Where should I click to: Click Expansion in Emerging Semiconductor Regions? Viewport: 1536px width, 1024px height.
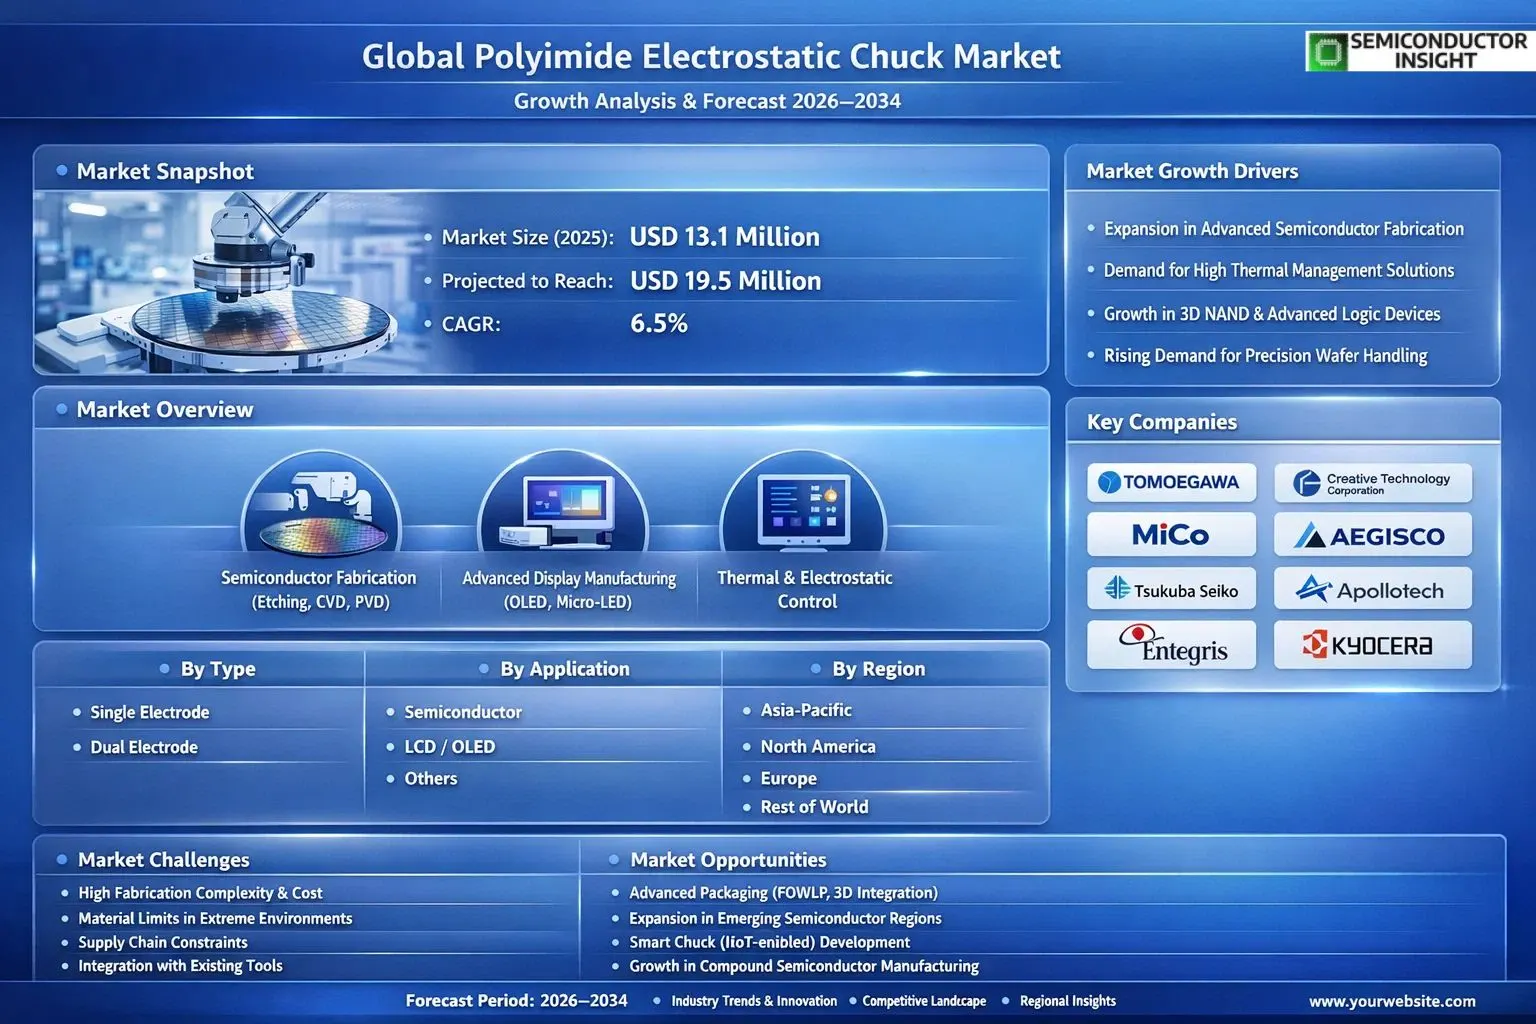(x=785, y=918)
